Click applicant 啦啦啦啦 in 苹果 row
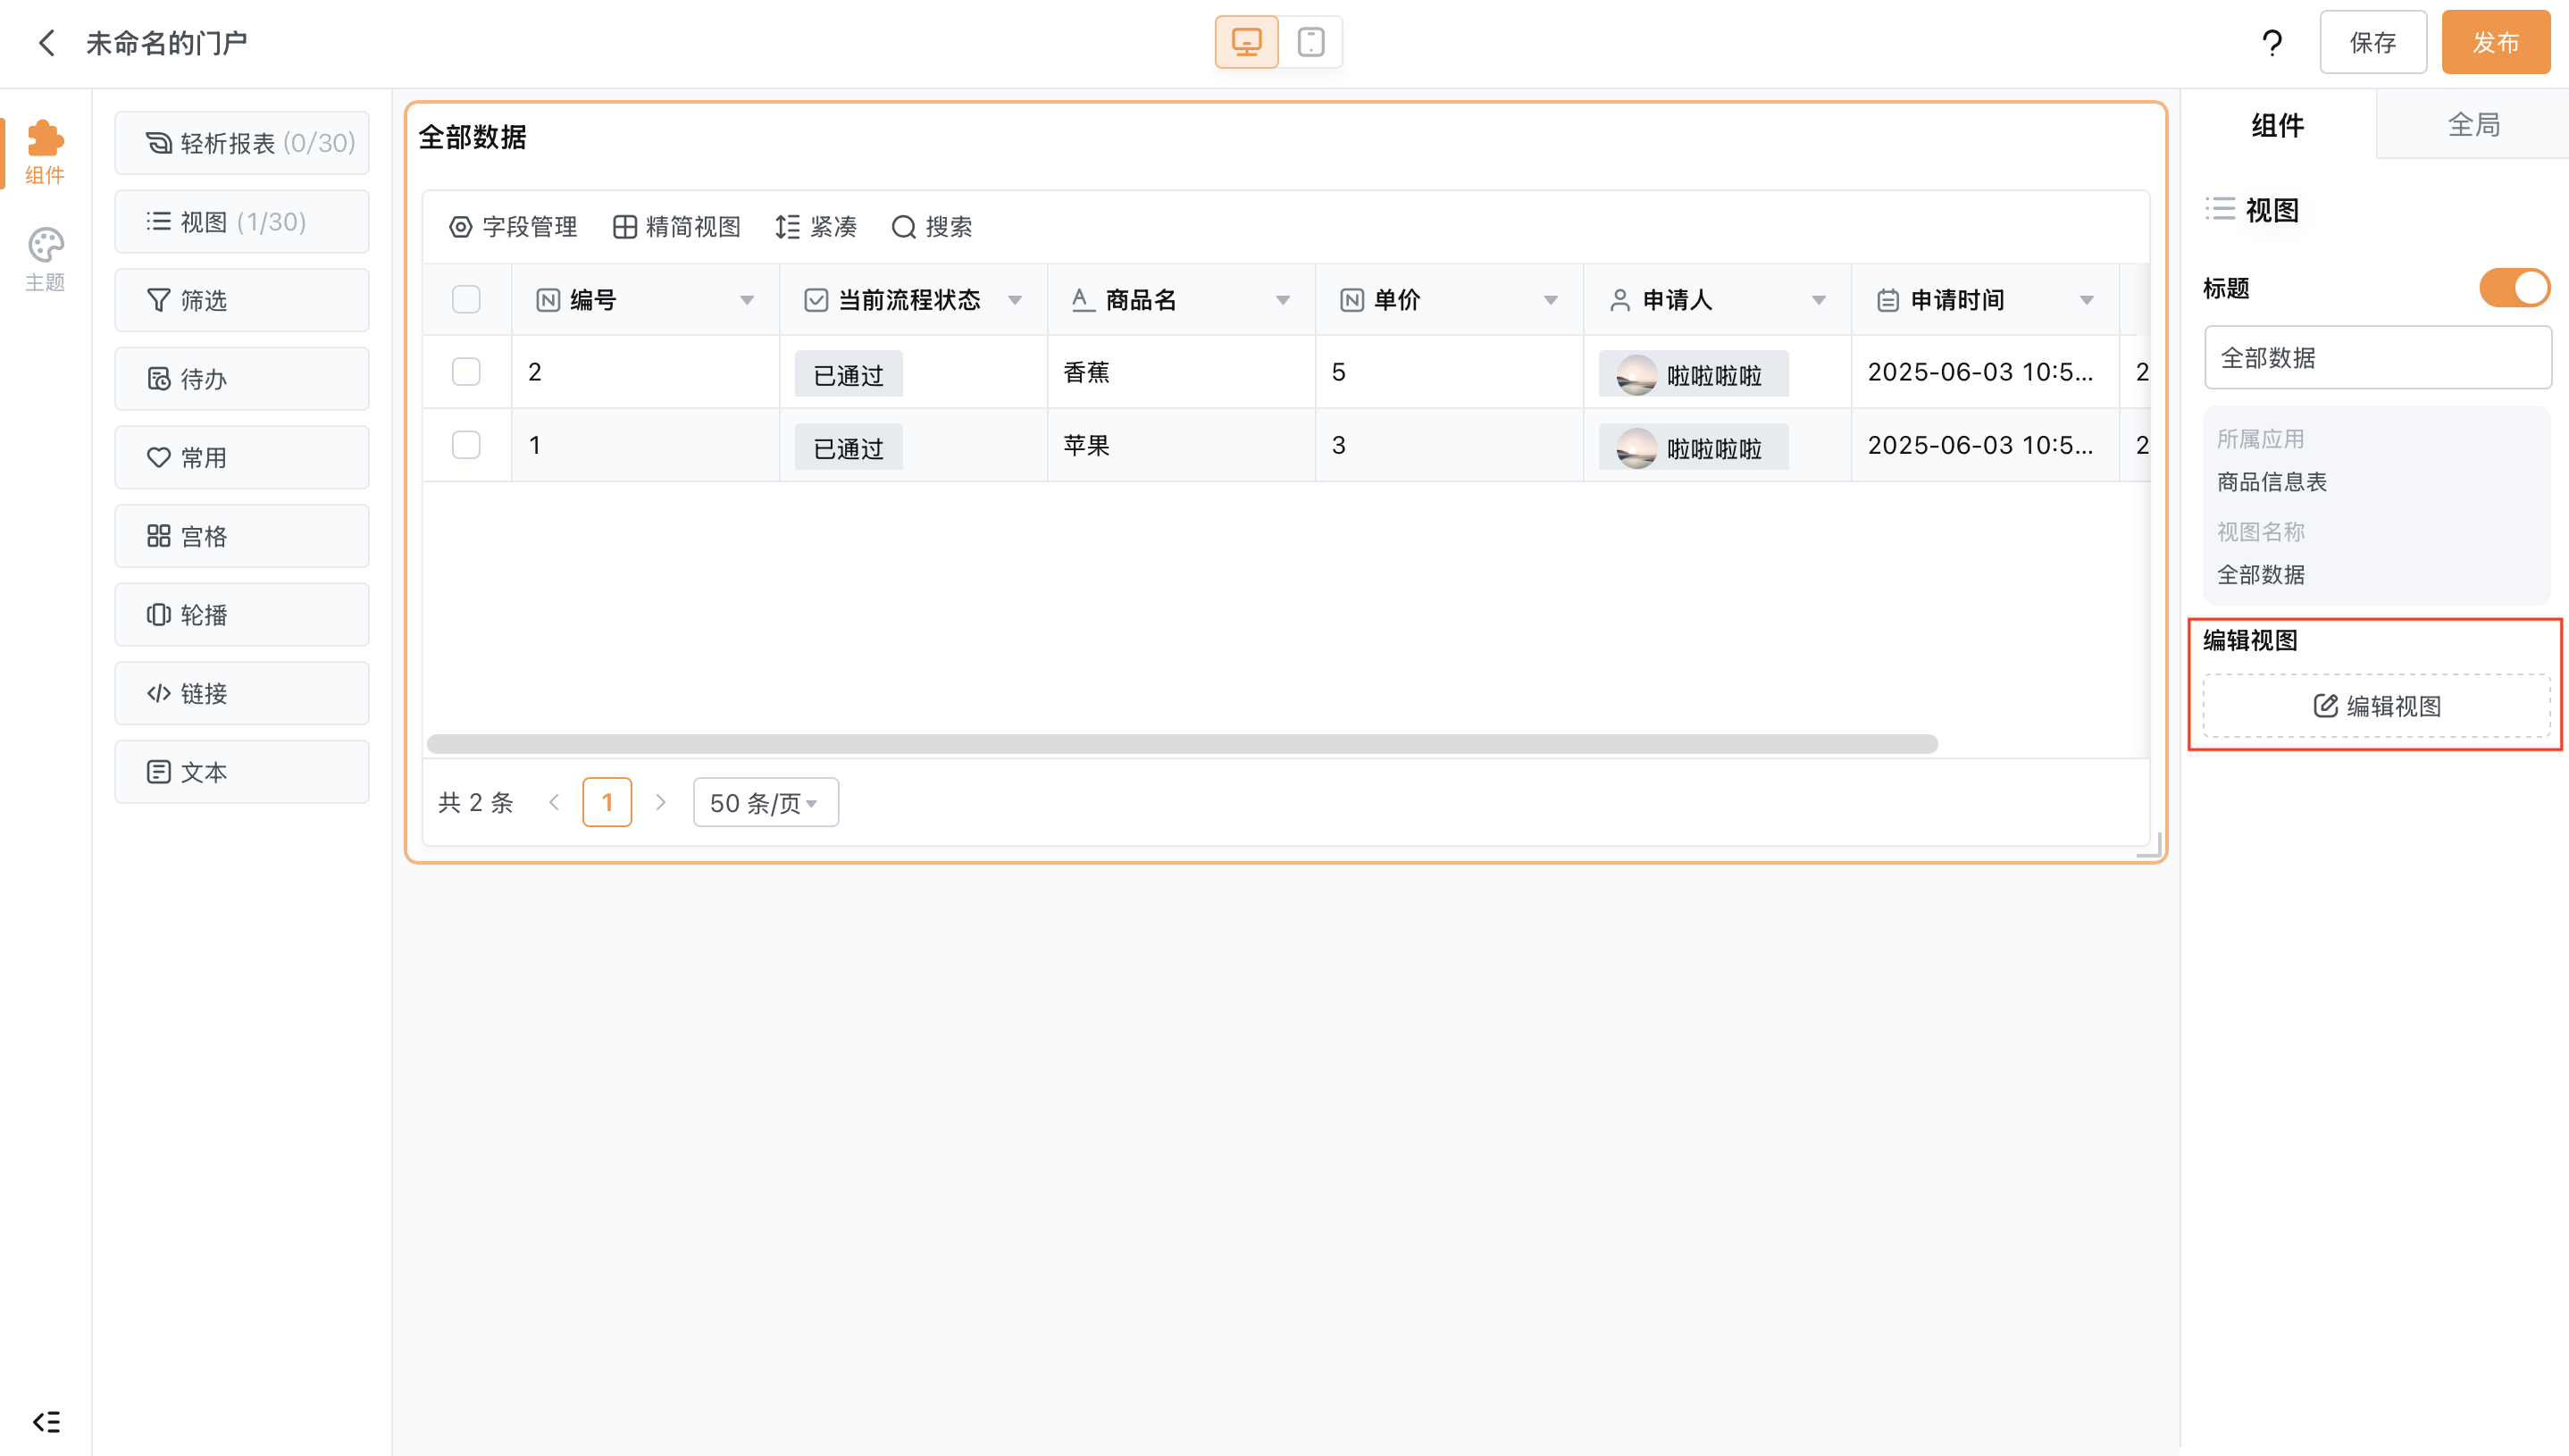 [x=1693, y=448]
